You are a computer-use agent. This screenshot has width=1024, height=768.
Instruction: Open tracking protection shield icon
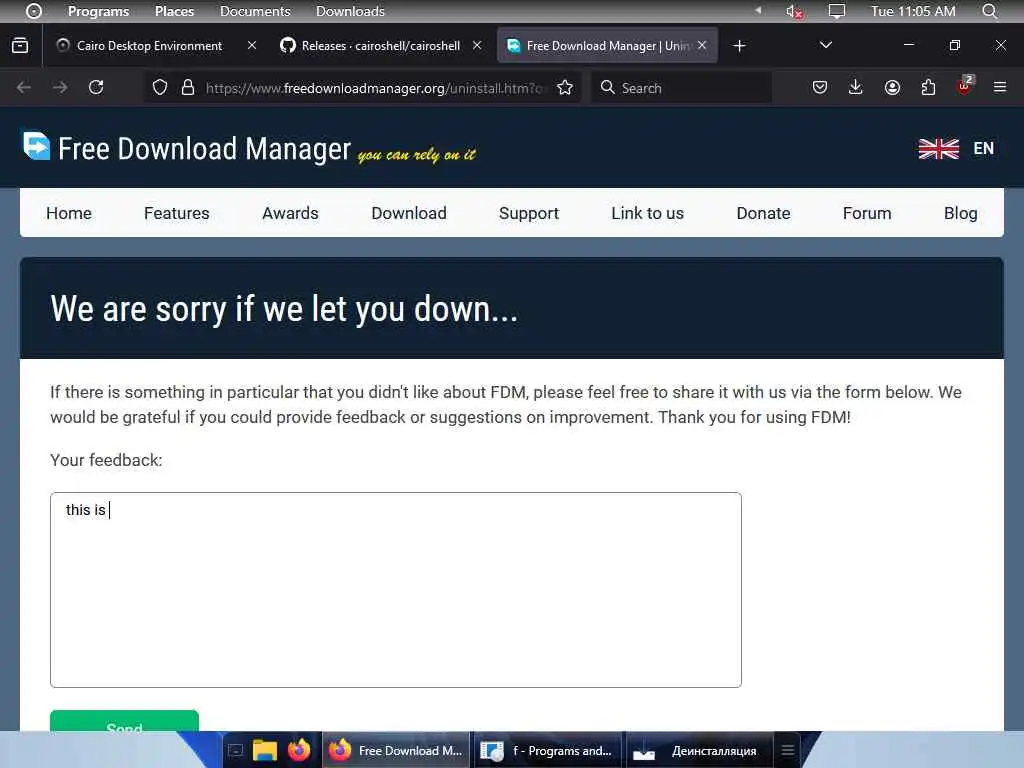(x=160, y=88)
